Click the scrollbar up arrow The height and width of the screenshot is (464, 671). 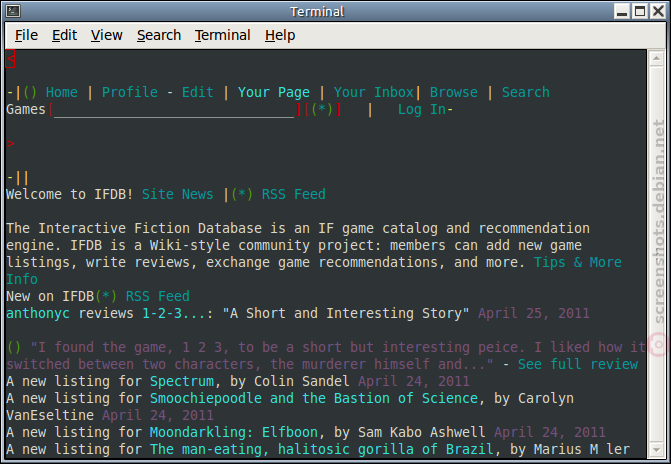coord(656,59)
